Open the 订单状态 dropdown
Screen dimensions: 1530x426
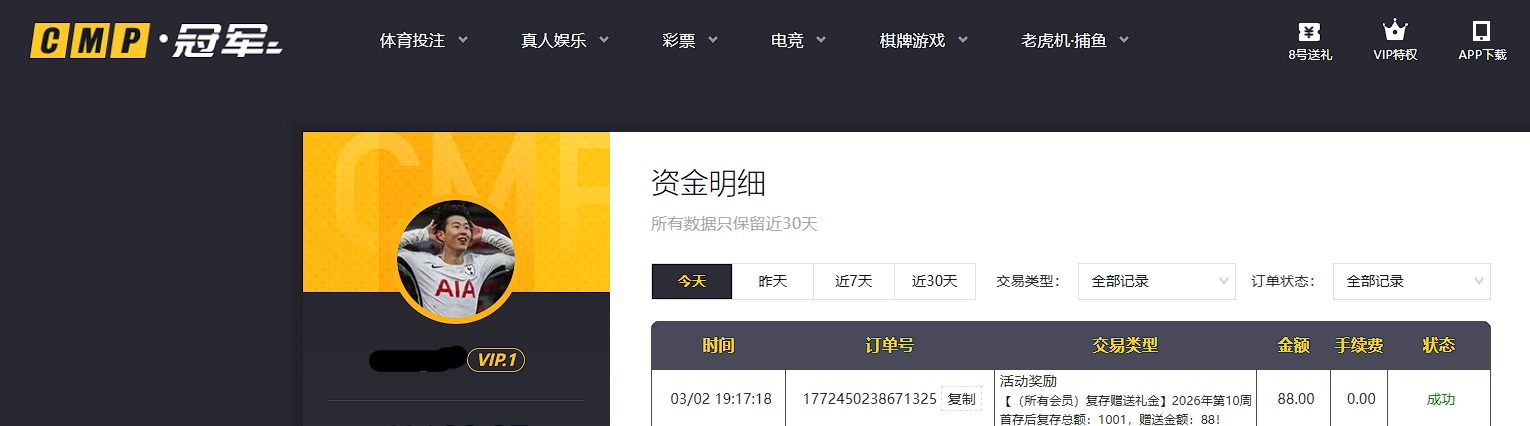1411,282
